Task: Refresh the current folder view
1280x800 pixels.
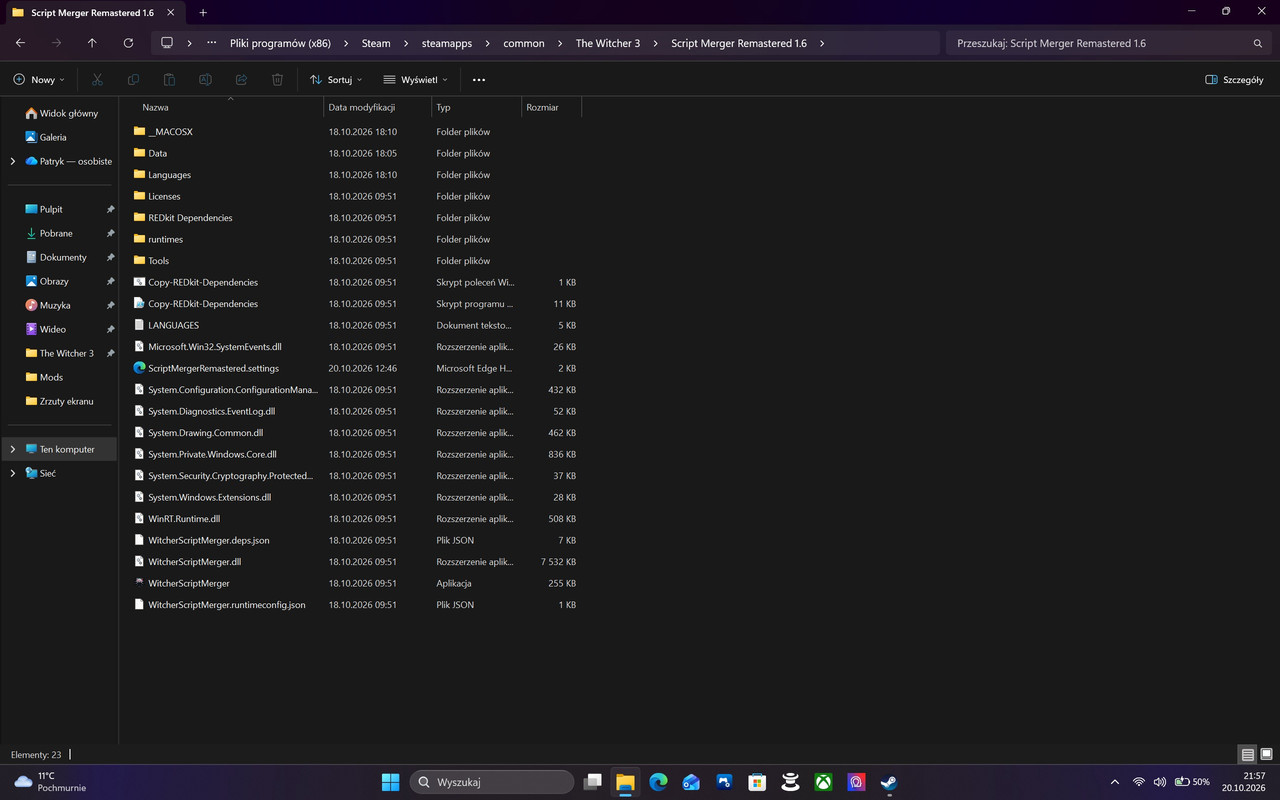Action: click(x=128, y=43)
